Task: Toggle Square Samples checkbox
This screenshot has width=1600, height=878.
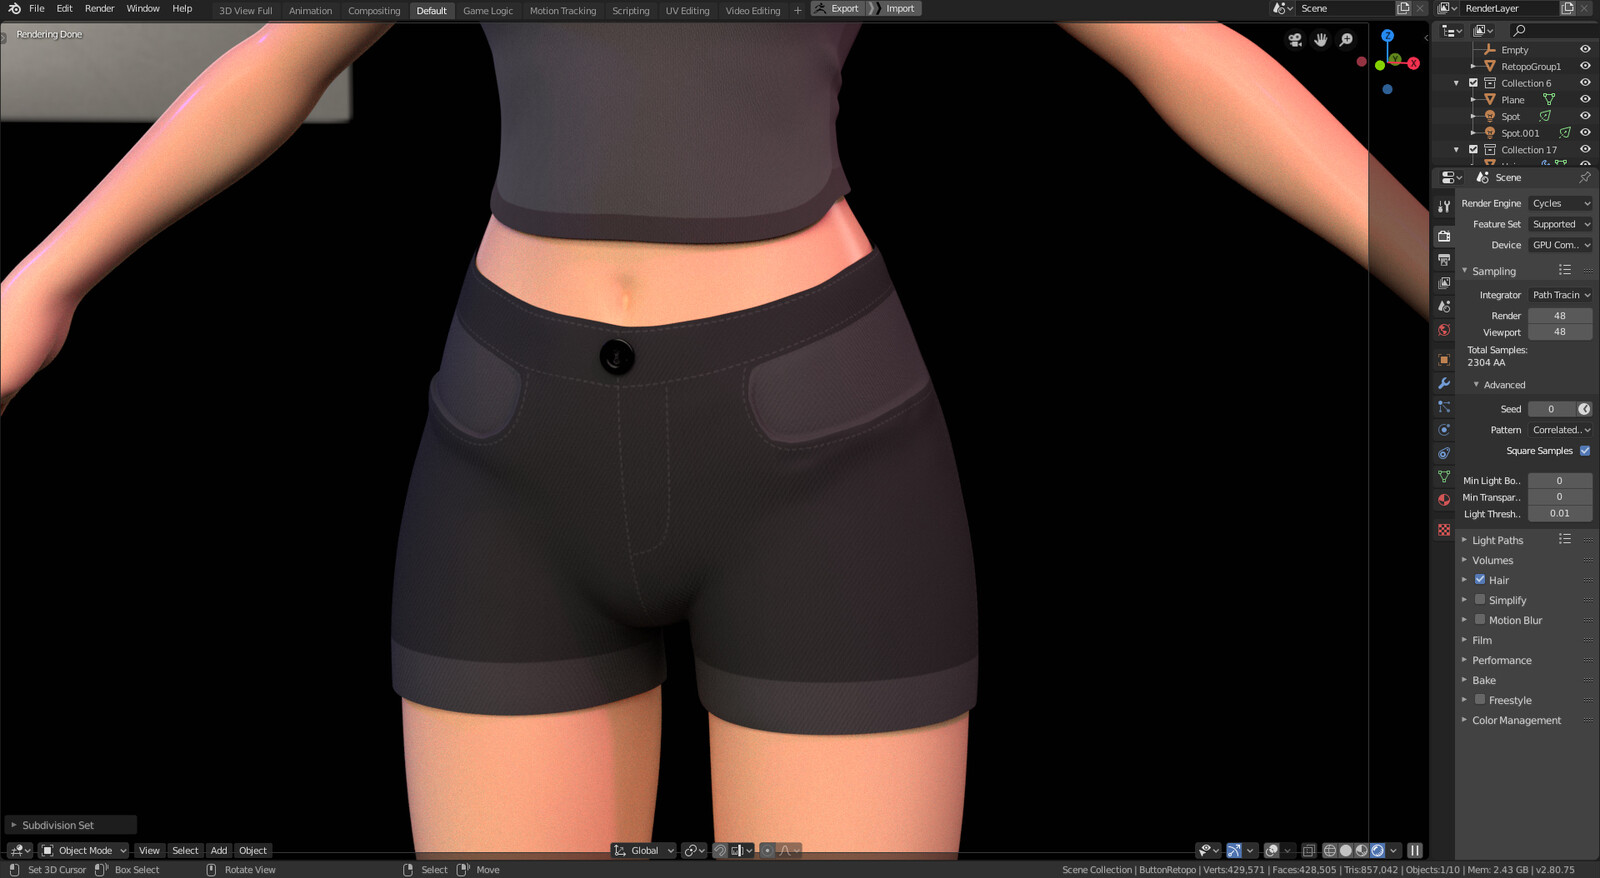Action: pos(1585,451)
